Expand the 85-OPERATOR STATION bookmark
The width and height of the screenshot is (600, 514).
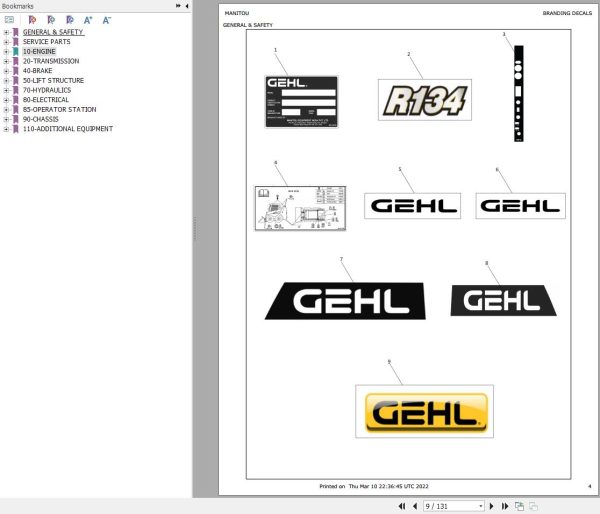click(x=6, y=109)
